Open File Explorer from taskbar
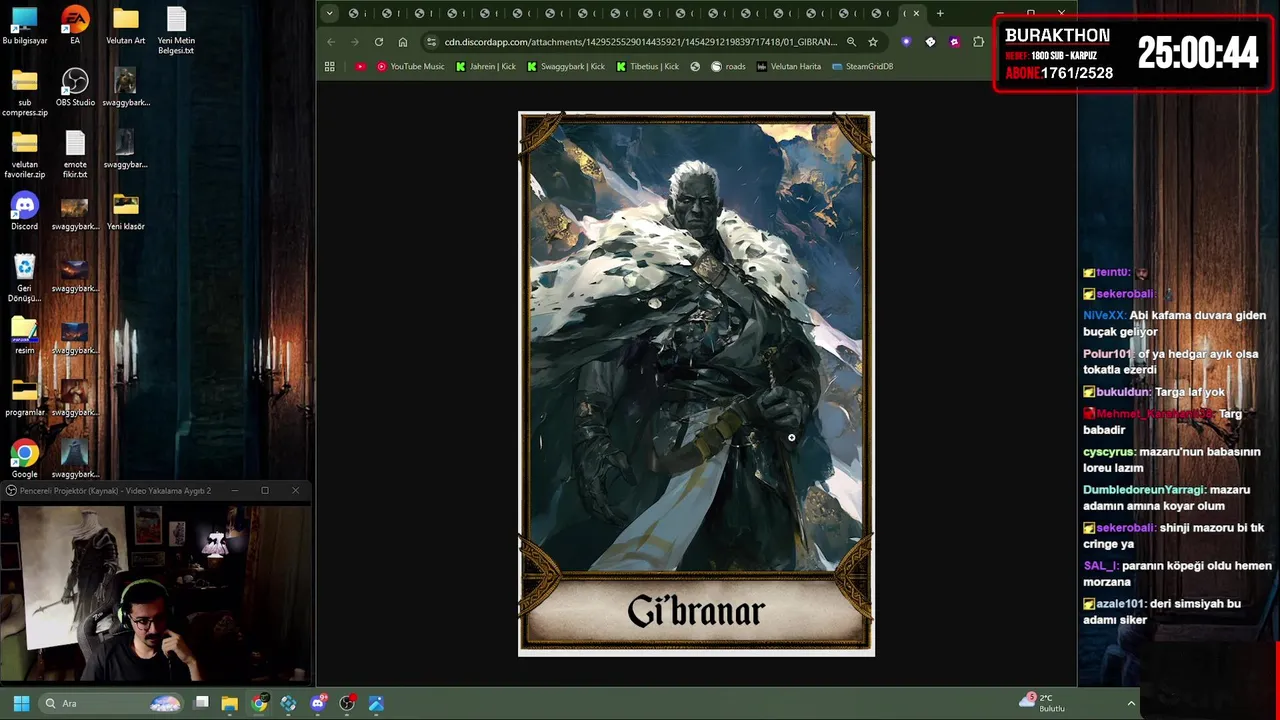 pos(230,703)
